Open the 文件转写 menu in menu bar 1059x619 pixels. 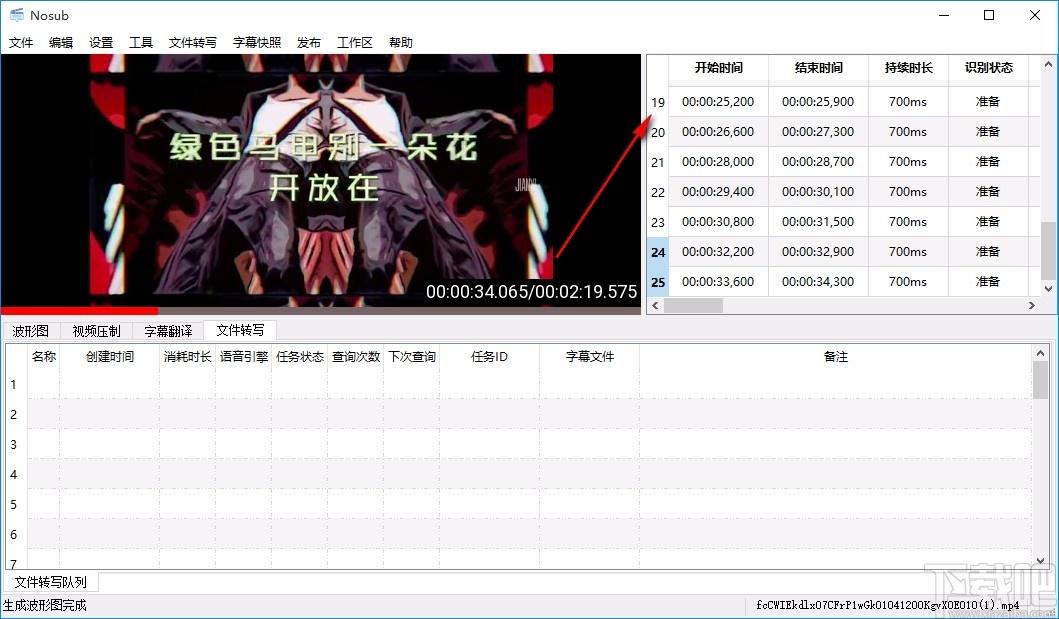click(192, 43)
